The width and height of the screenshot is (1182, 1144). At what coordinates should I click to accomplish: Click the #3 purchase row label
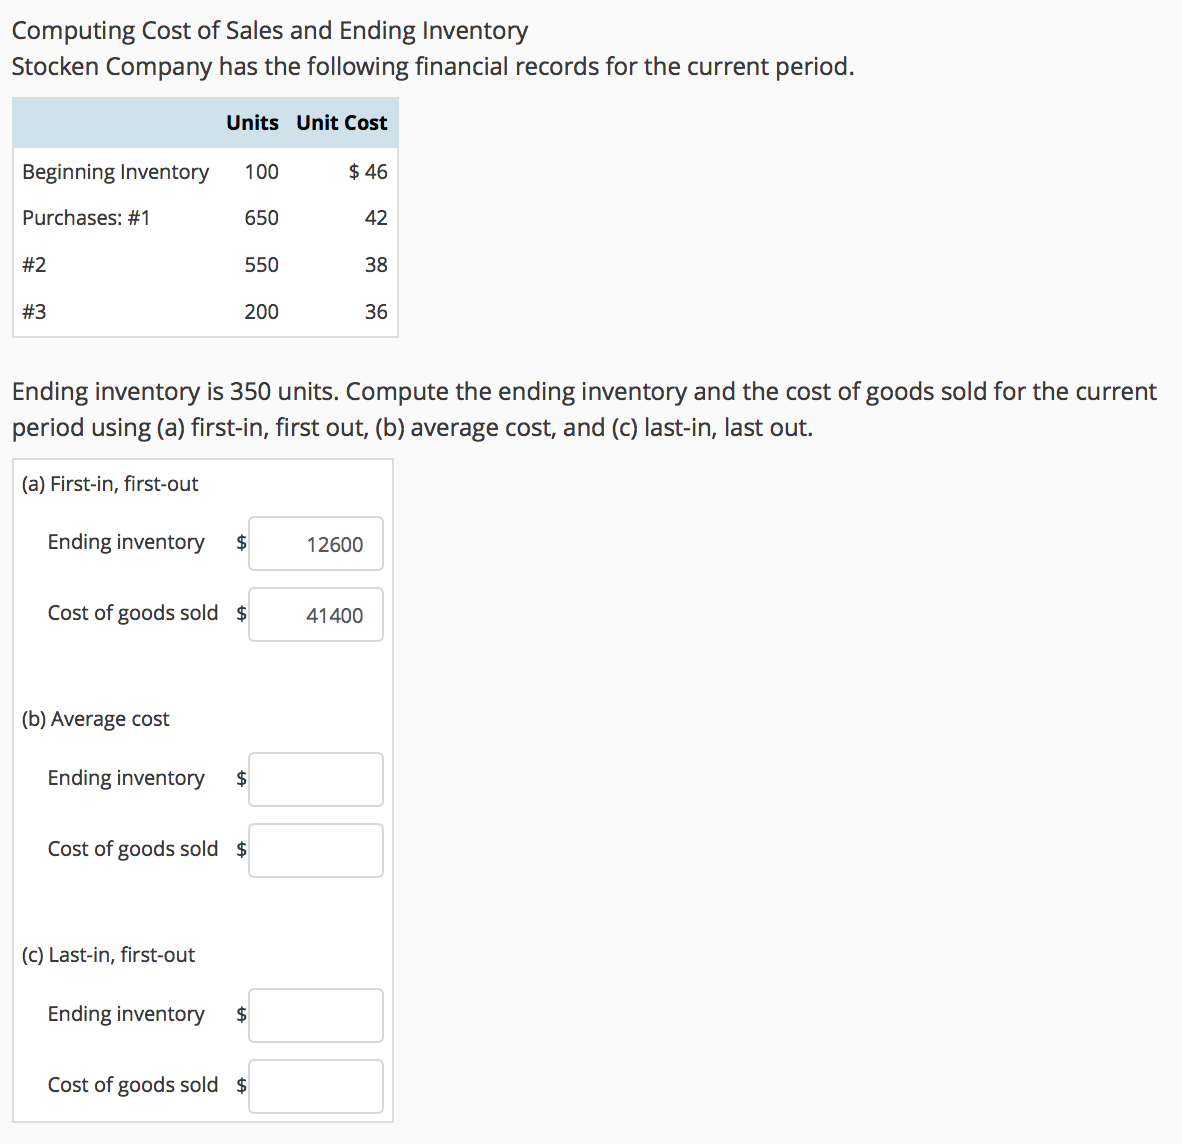click(x=34, y=312)
